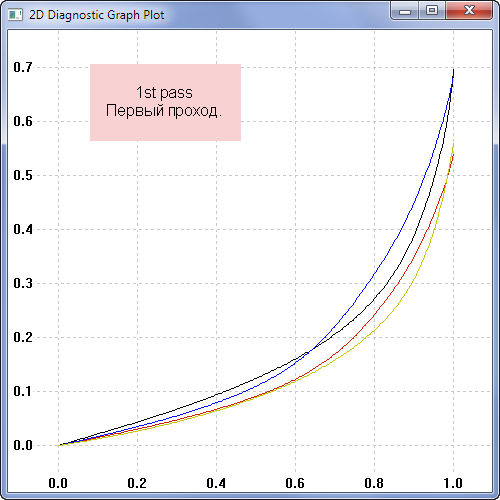Click y-axis label 0.1
This screenshot has width=500, height=500.
coord(23,391)
